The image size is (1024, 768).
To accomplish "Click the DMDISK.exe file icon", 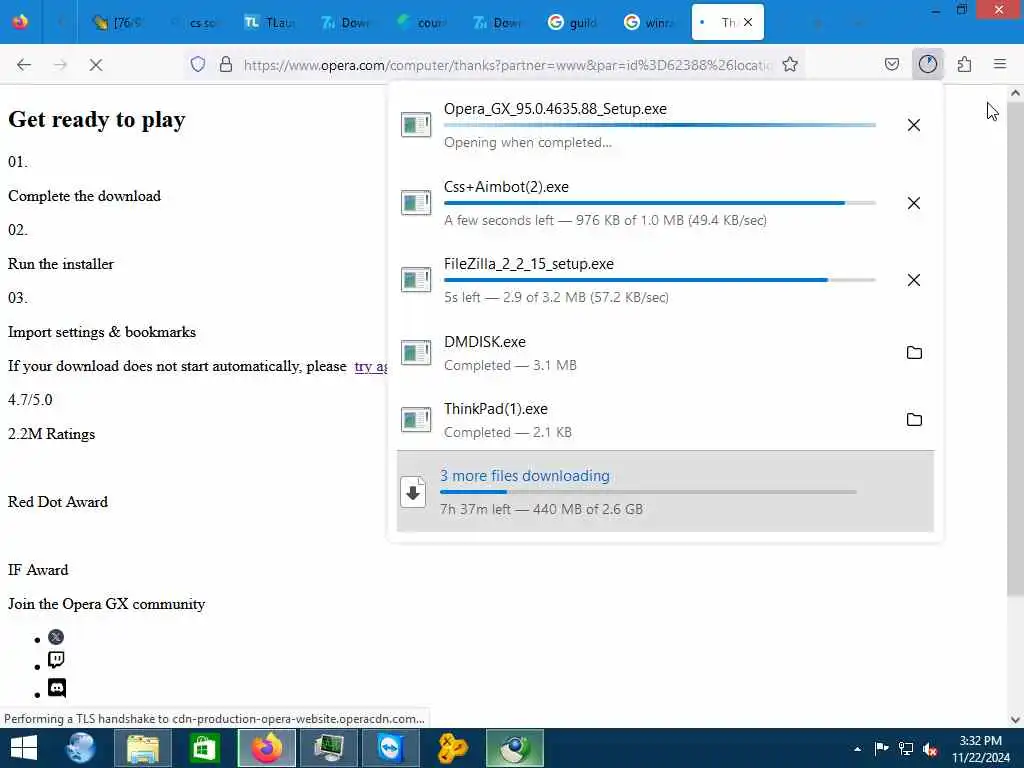I will pyautogui.click(x=416, y=353).
